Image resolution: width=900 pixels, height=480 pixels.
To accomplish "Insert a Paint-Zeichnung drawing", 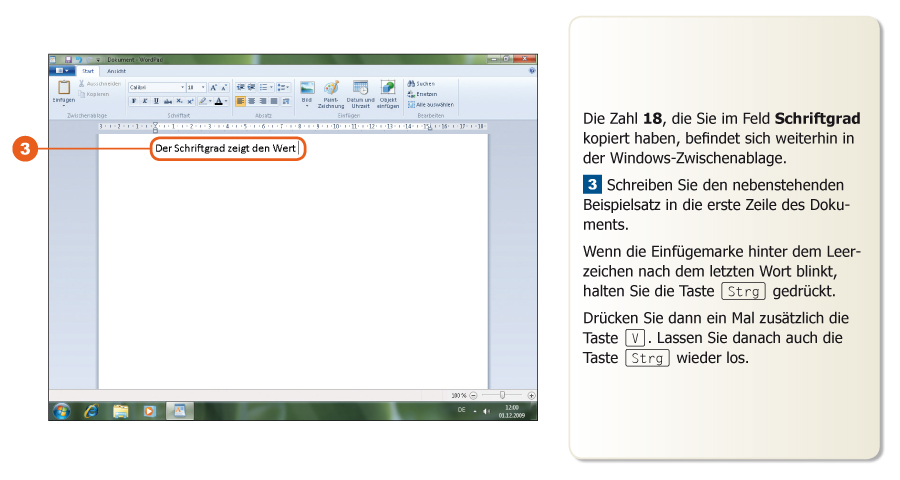I will [x=331, y=89].
